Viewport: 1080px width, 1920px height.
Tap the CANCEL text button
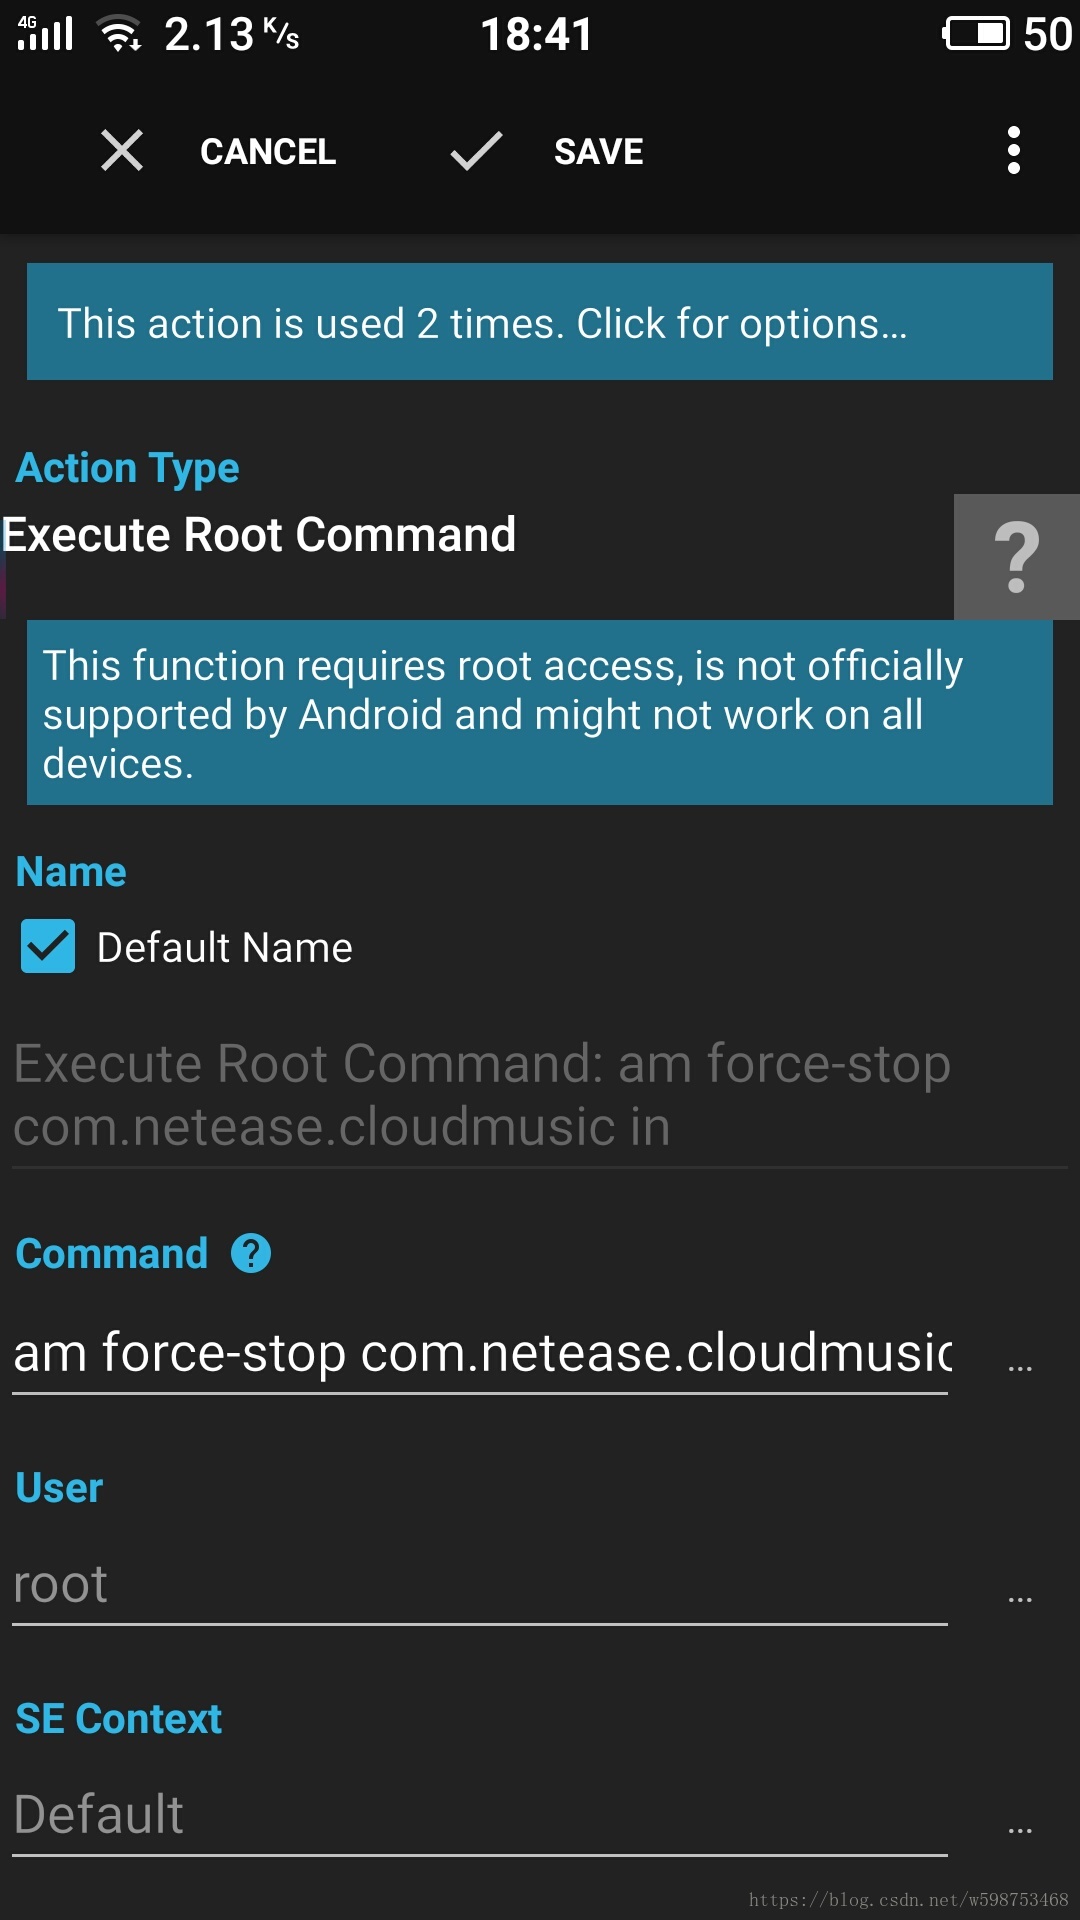(268, 152)
